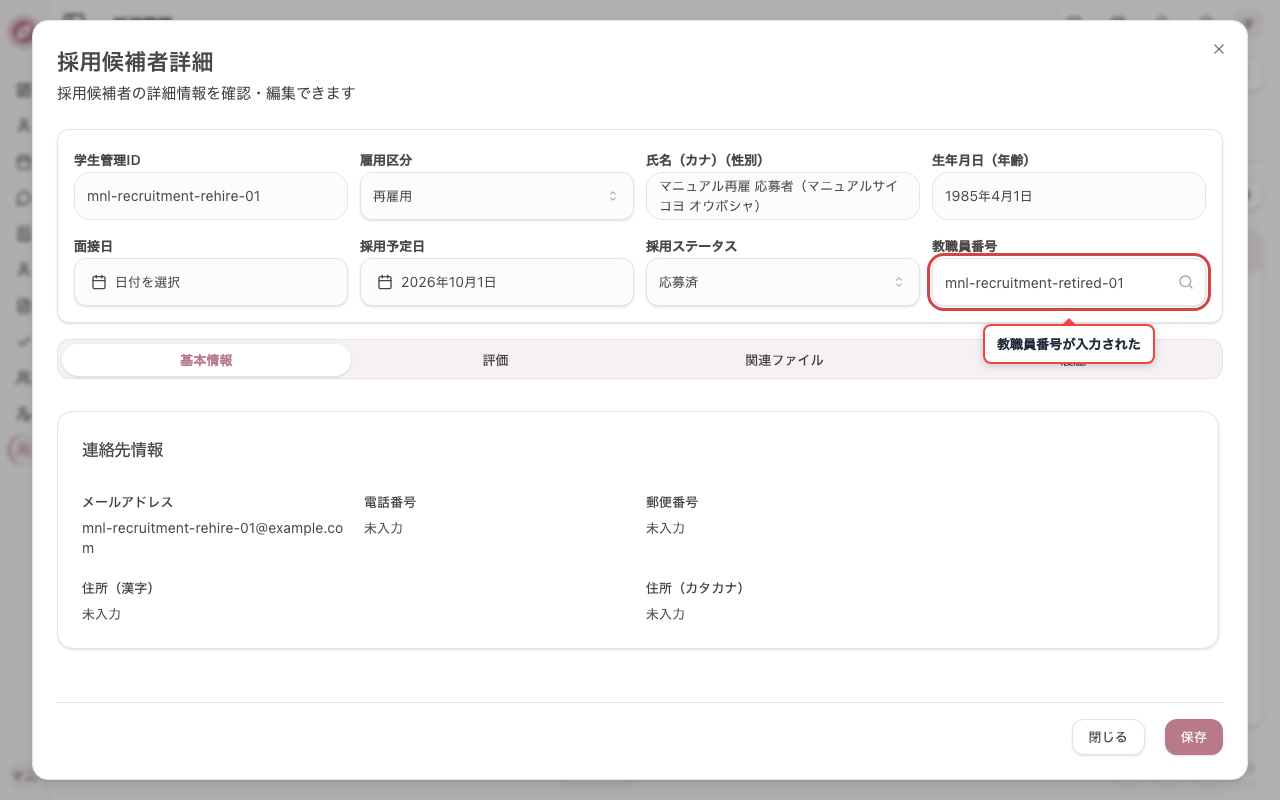Open the 雇用区分 dropdown showing 再雇用
Image resolution: width=1280 pixels, height=800 pixels.
[497, 196]
